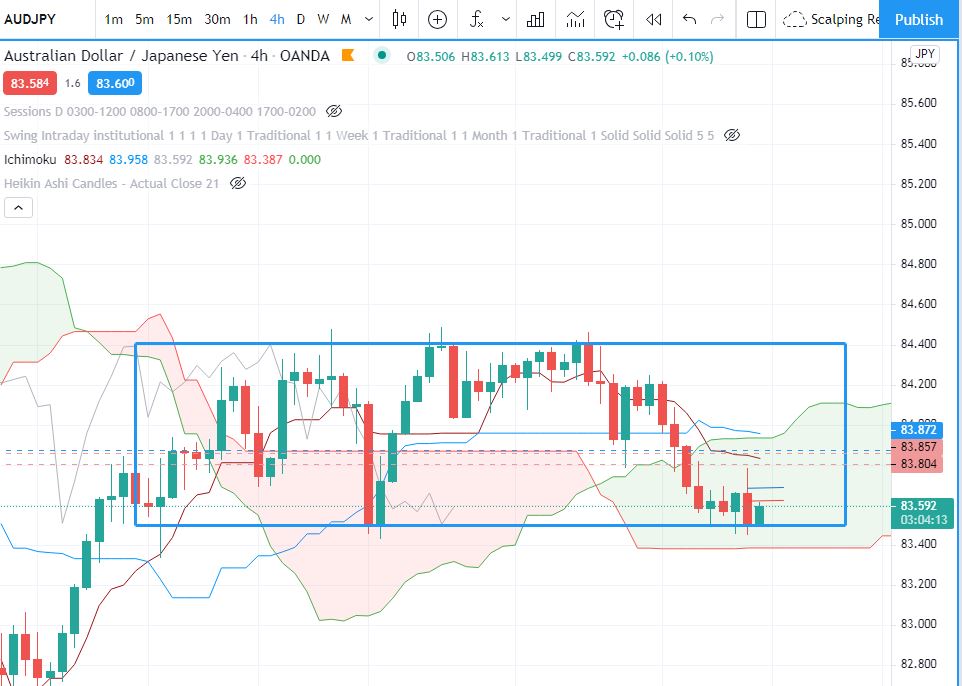Toggle visibility of Swing Intraday institutional indicator
Viewport: 962px width, 686px height.
(731, 135)
